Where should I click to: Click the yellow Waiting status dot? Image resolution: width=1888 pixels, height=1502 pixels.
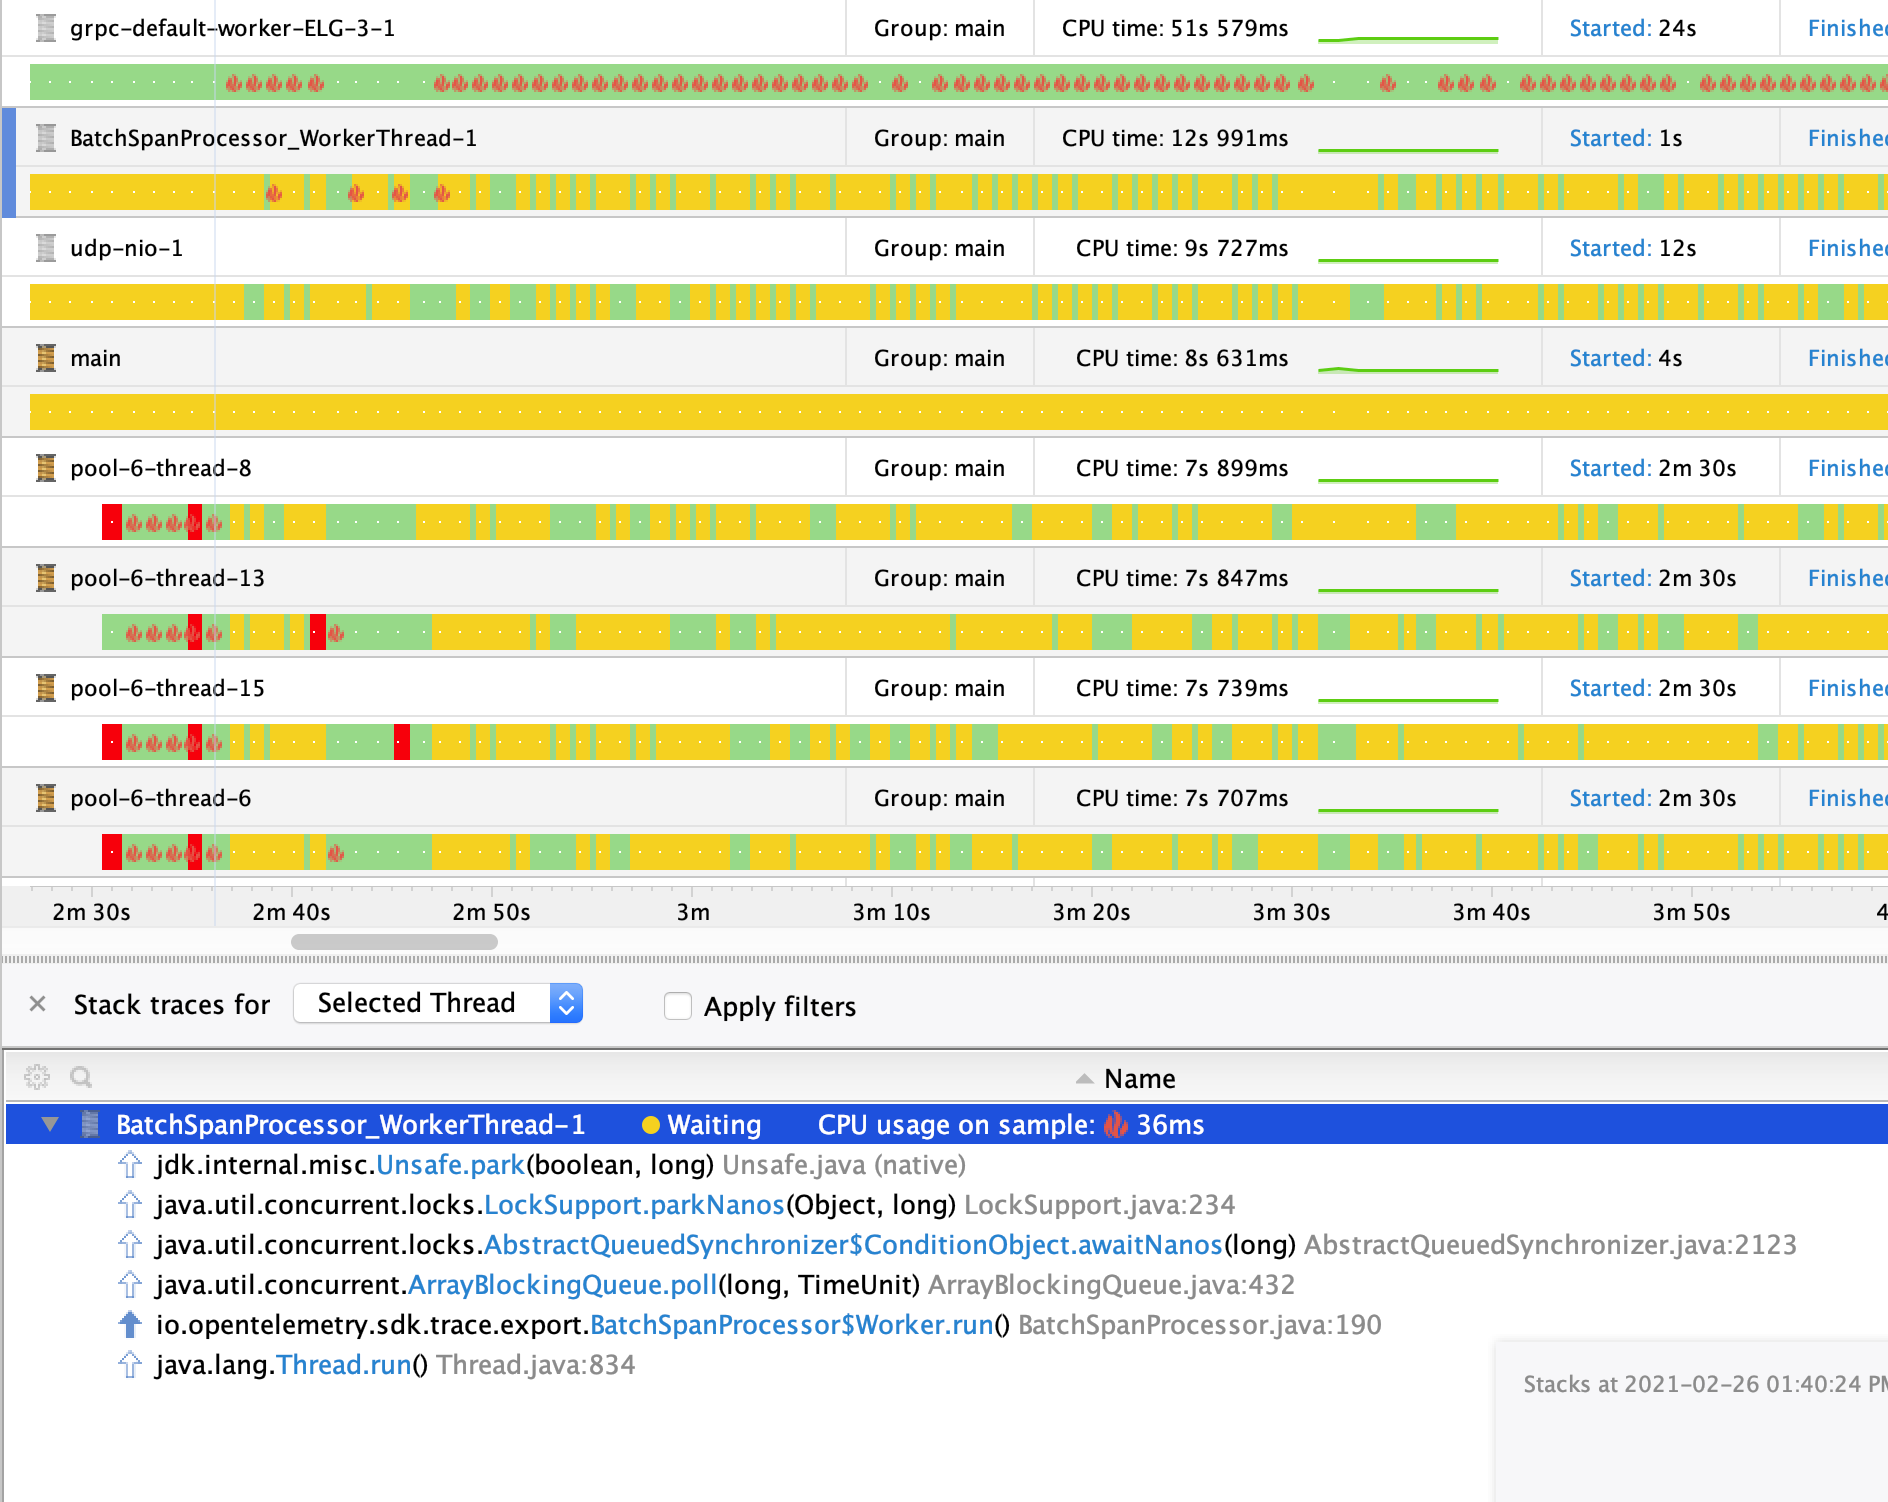(653, 1124)
